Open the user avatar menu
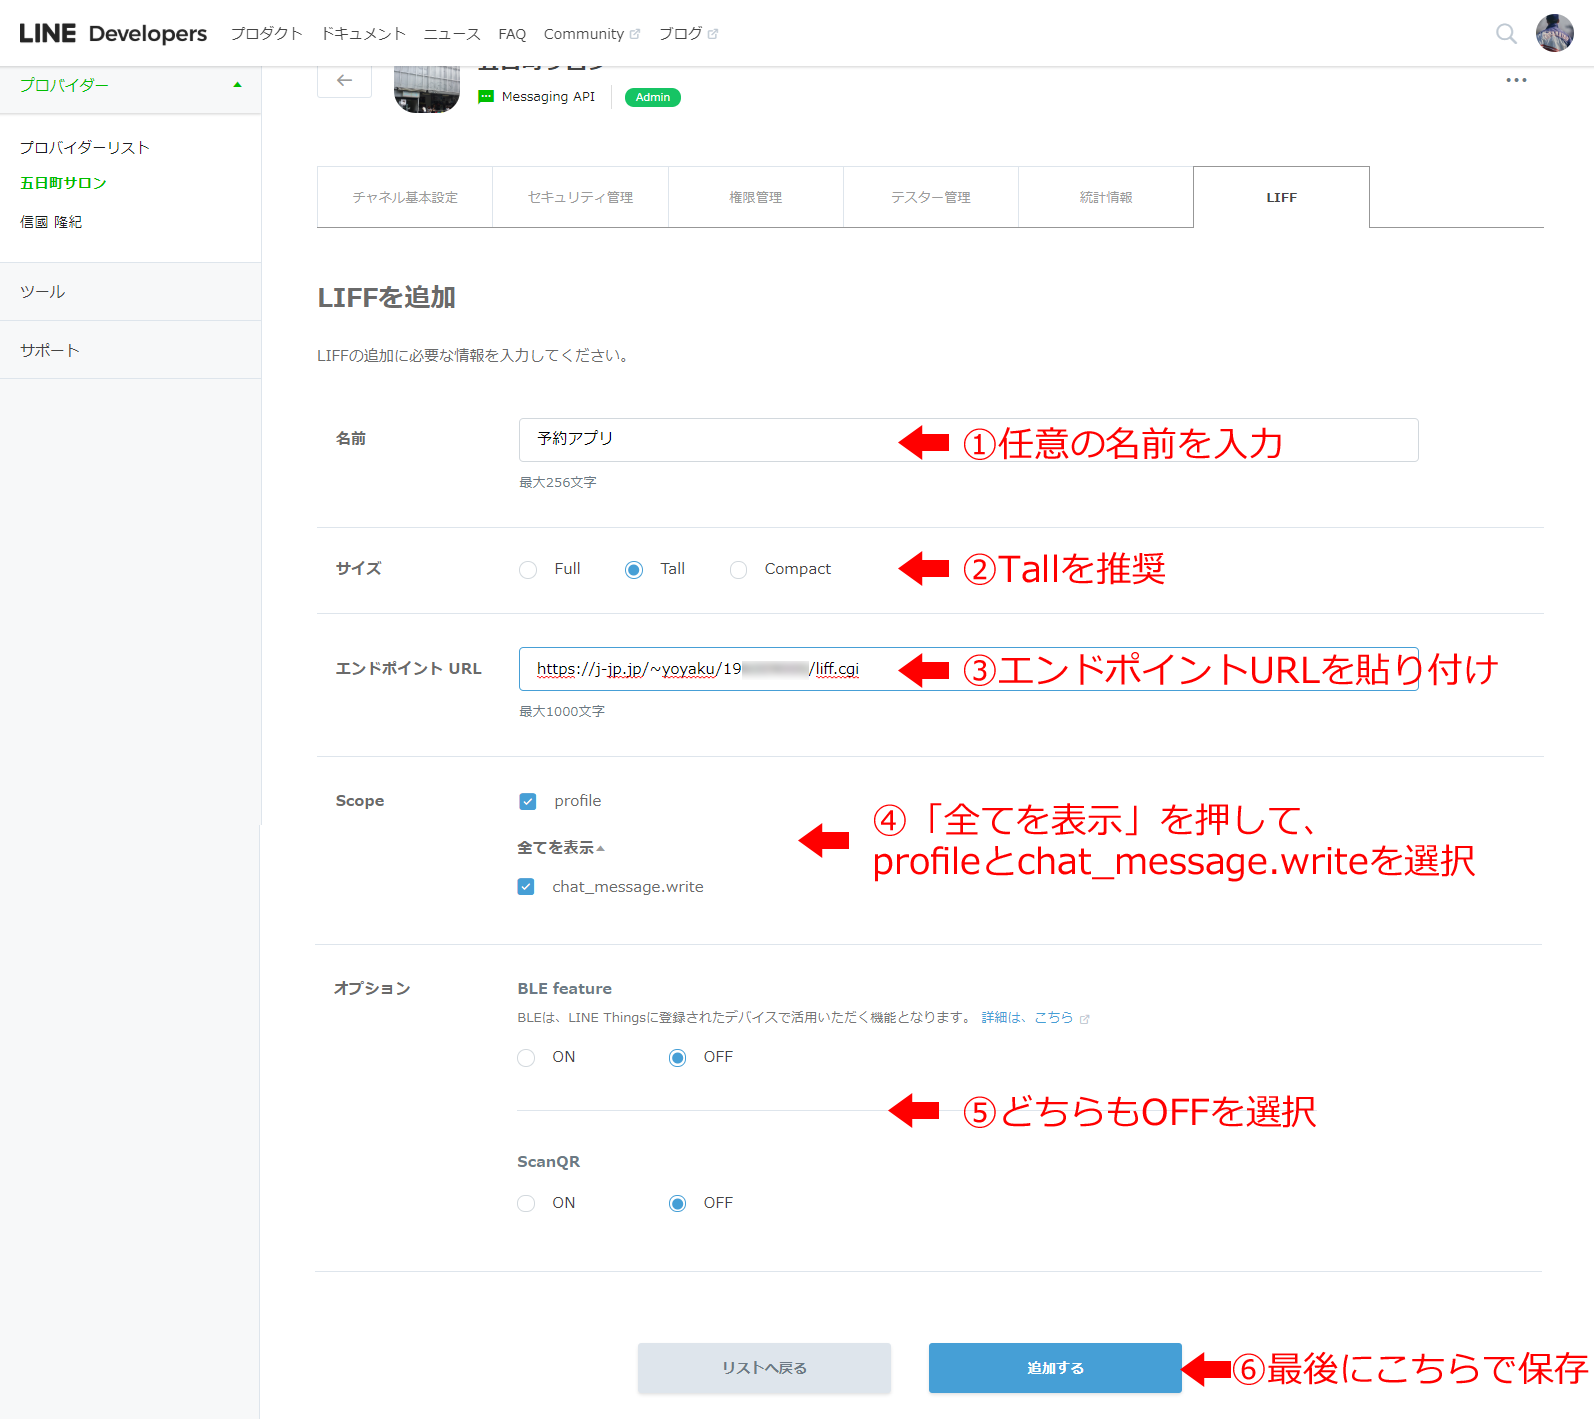 [x=1554, y=33]
